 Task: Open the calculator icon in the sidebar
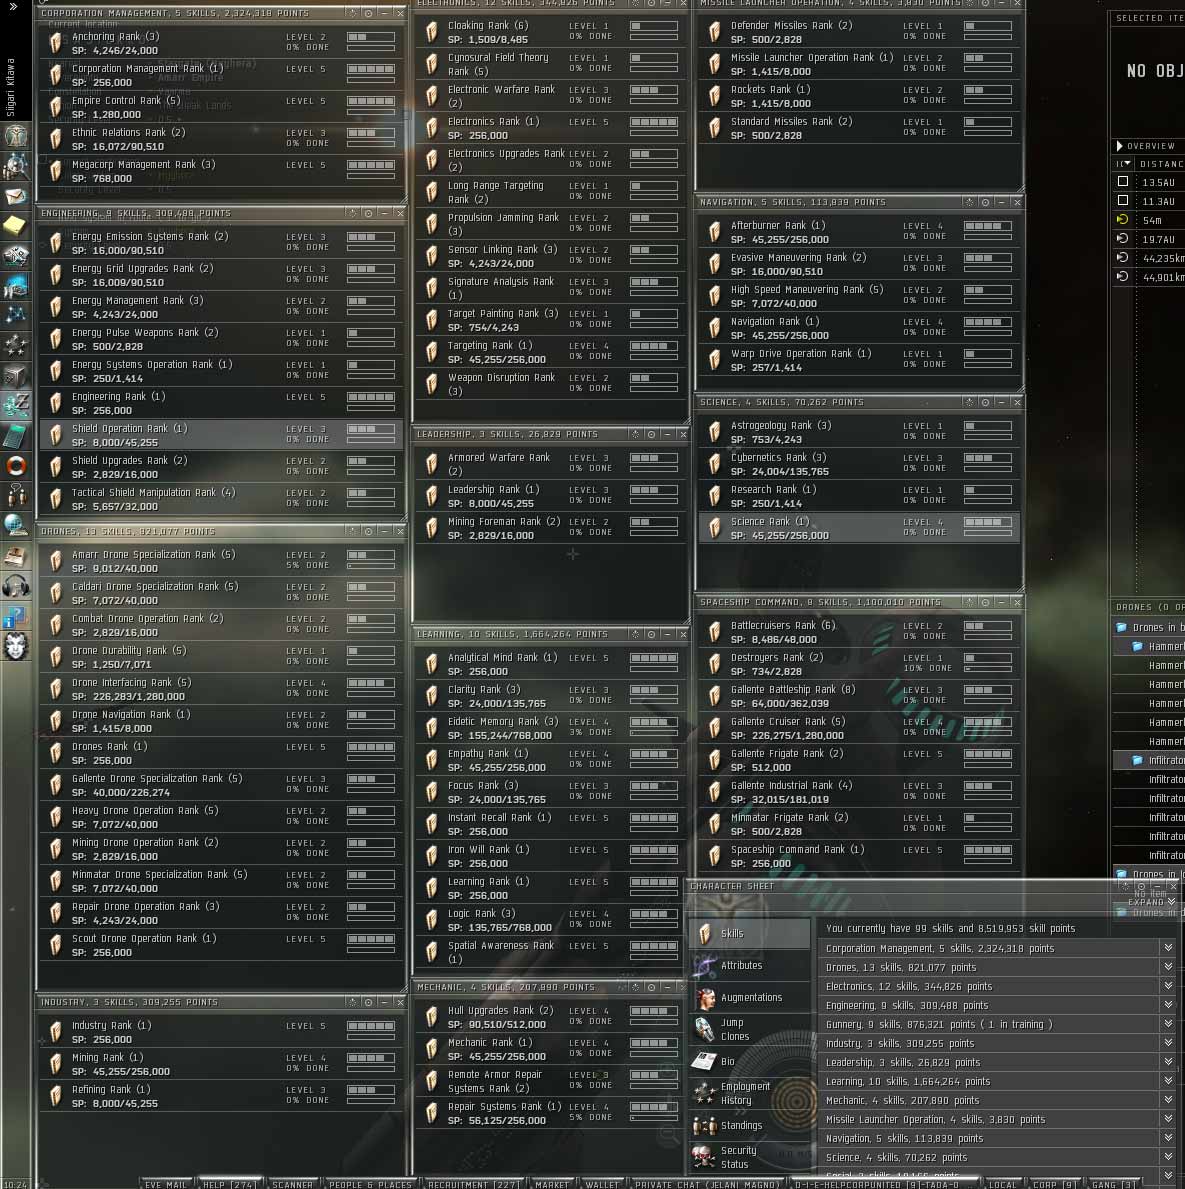(16, 436)
